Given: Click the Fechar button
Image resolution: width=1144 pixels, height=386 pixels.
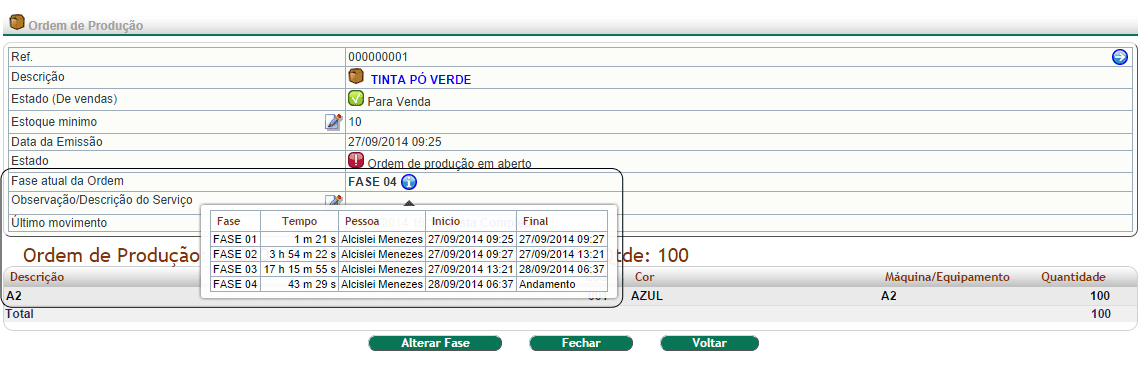Looking at the screenshot, I should pos(581,343).
